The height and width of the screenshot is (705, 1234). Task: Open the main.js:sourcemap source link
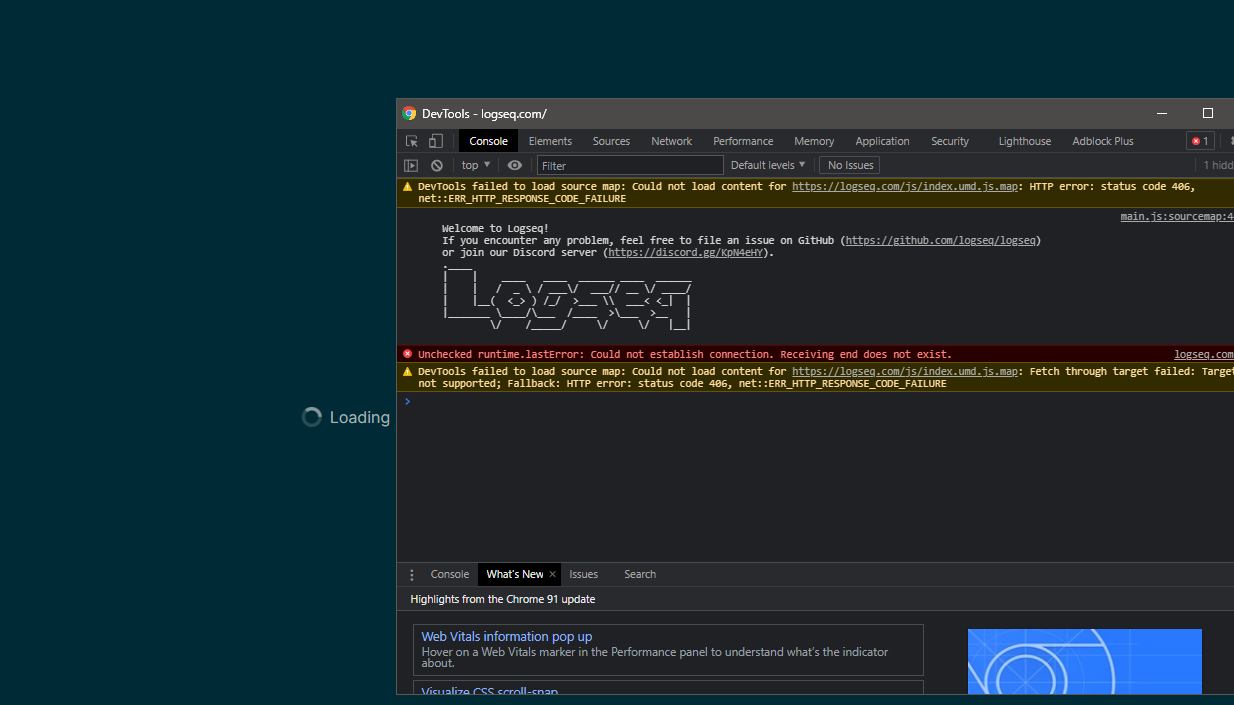point(1177,216)
